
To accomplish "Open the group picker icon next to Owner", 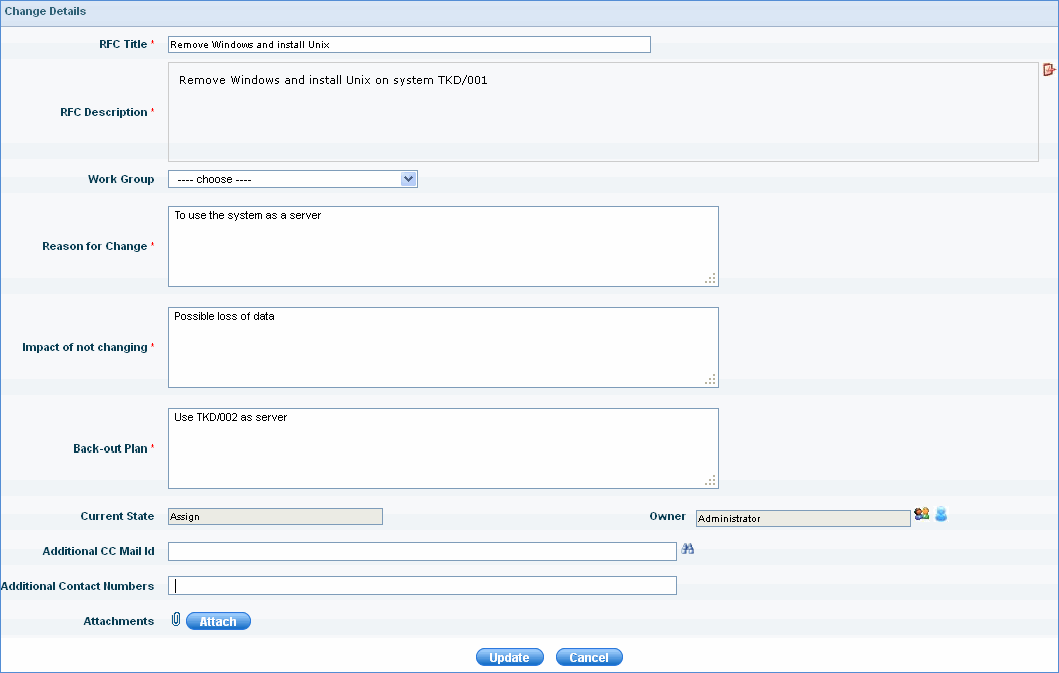I will tap(921, 513).
